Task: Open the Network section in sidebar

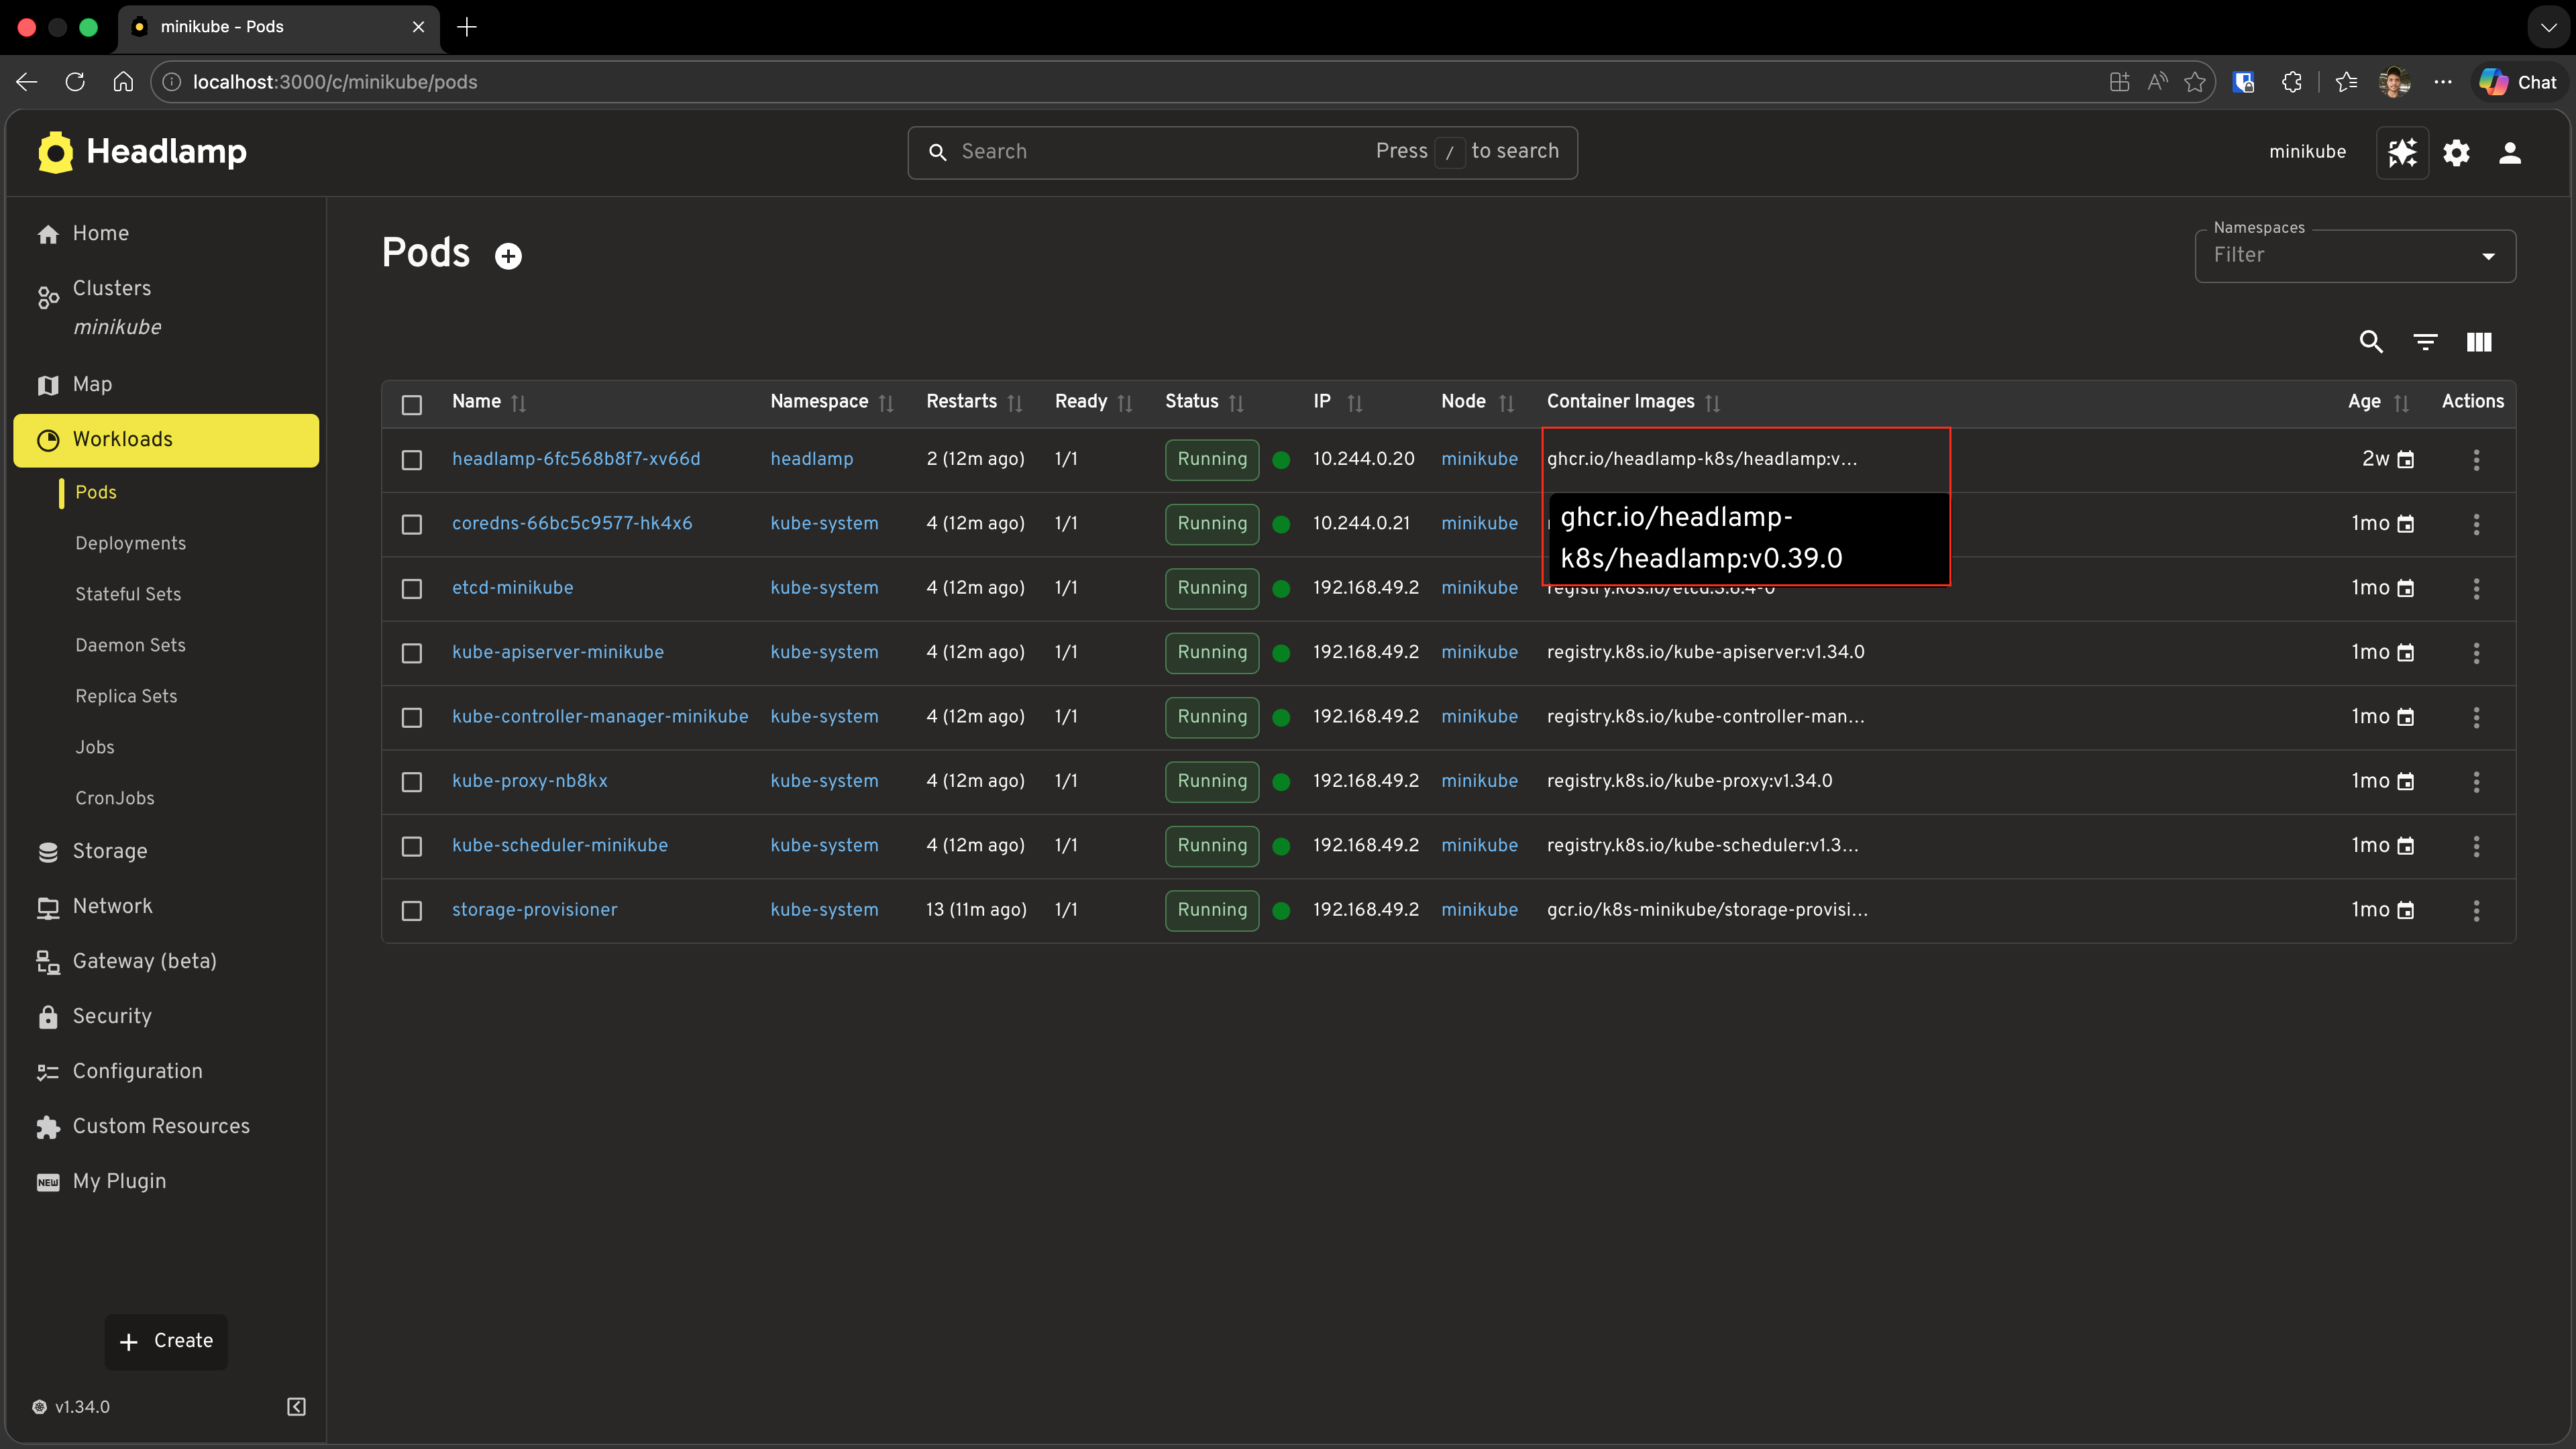Action: [113, 906]
